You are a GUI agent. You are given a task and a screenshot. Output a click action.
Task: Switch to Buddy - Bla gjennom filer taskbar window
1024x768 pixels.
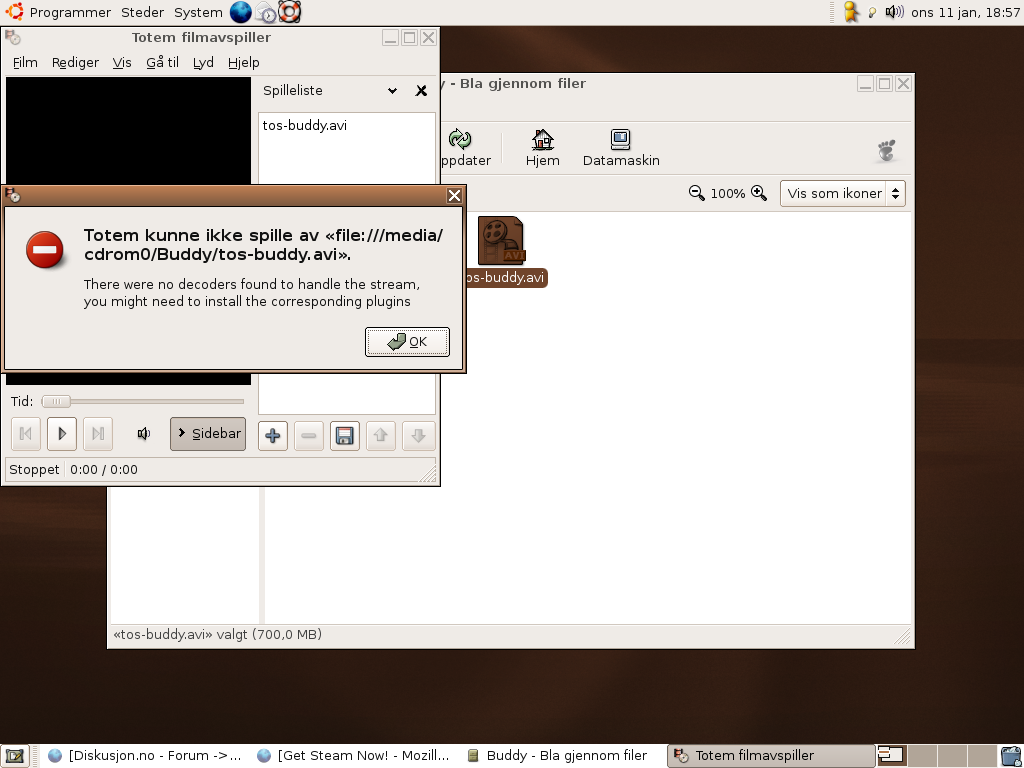tap(558, 756)
